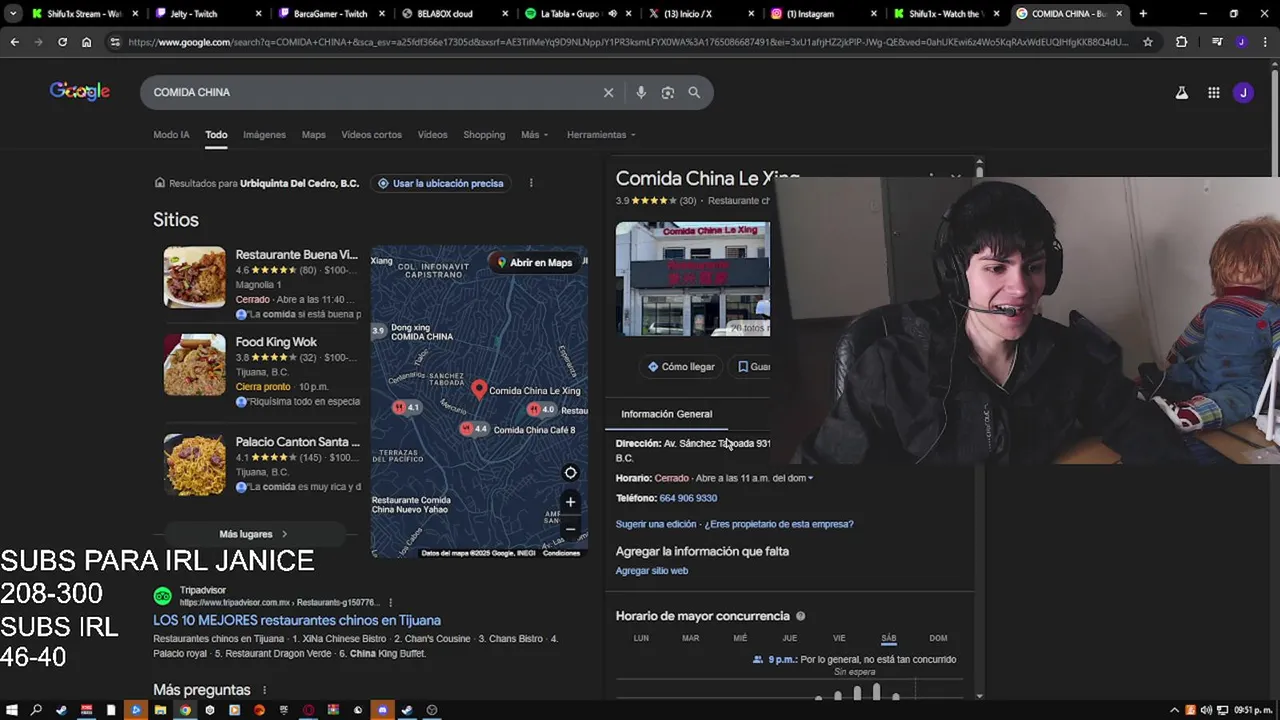Image resolution: width=1280 pixels, height=720 pixels.
Task: Open the Información General tab
Action: [666, 414]
